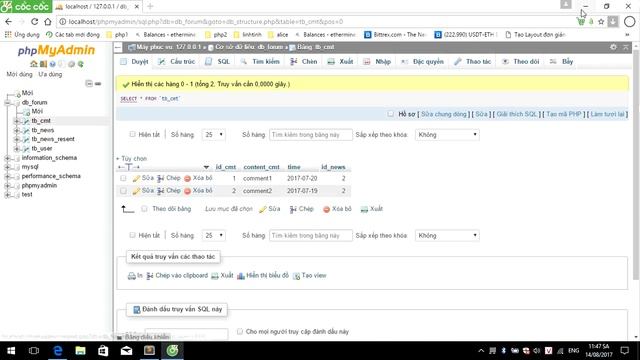Viewport: 640px width, 360px height.
Task: Open tb_news_resent table in the tree
Action: pos(53,139)
